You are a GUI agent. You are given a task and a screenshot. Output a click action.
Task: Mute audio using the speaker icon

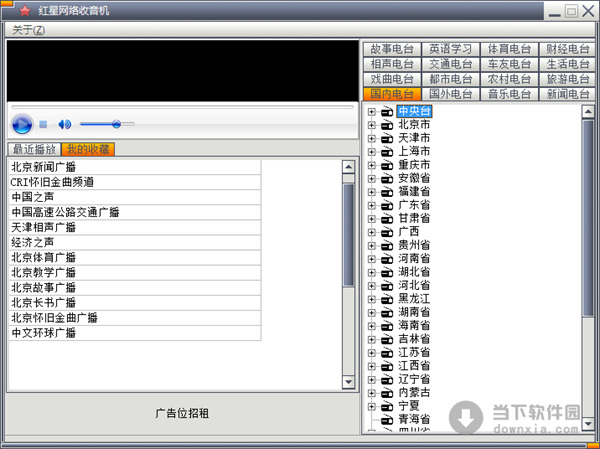pyautogui.click(x=64, y=124)
